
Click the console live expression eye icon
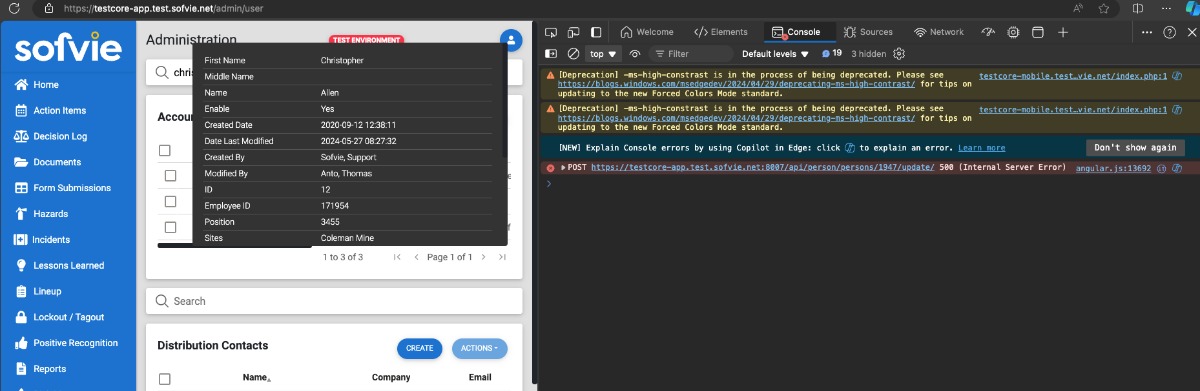coord(634,54)
